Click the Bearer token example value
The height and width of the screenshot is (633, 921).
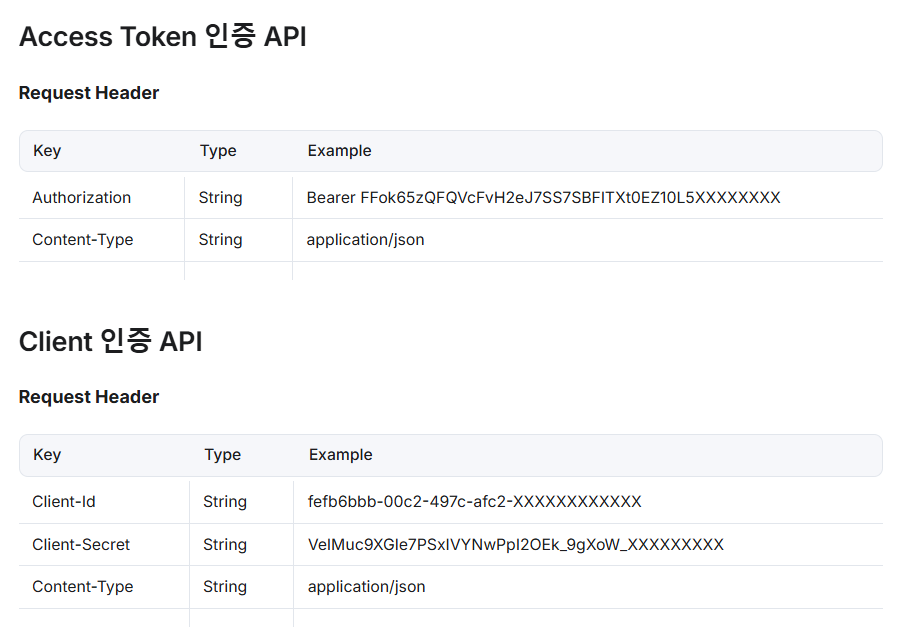pos(543,198)
